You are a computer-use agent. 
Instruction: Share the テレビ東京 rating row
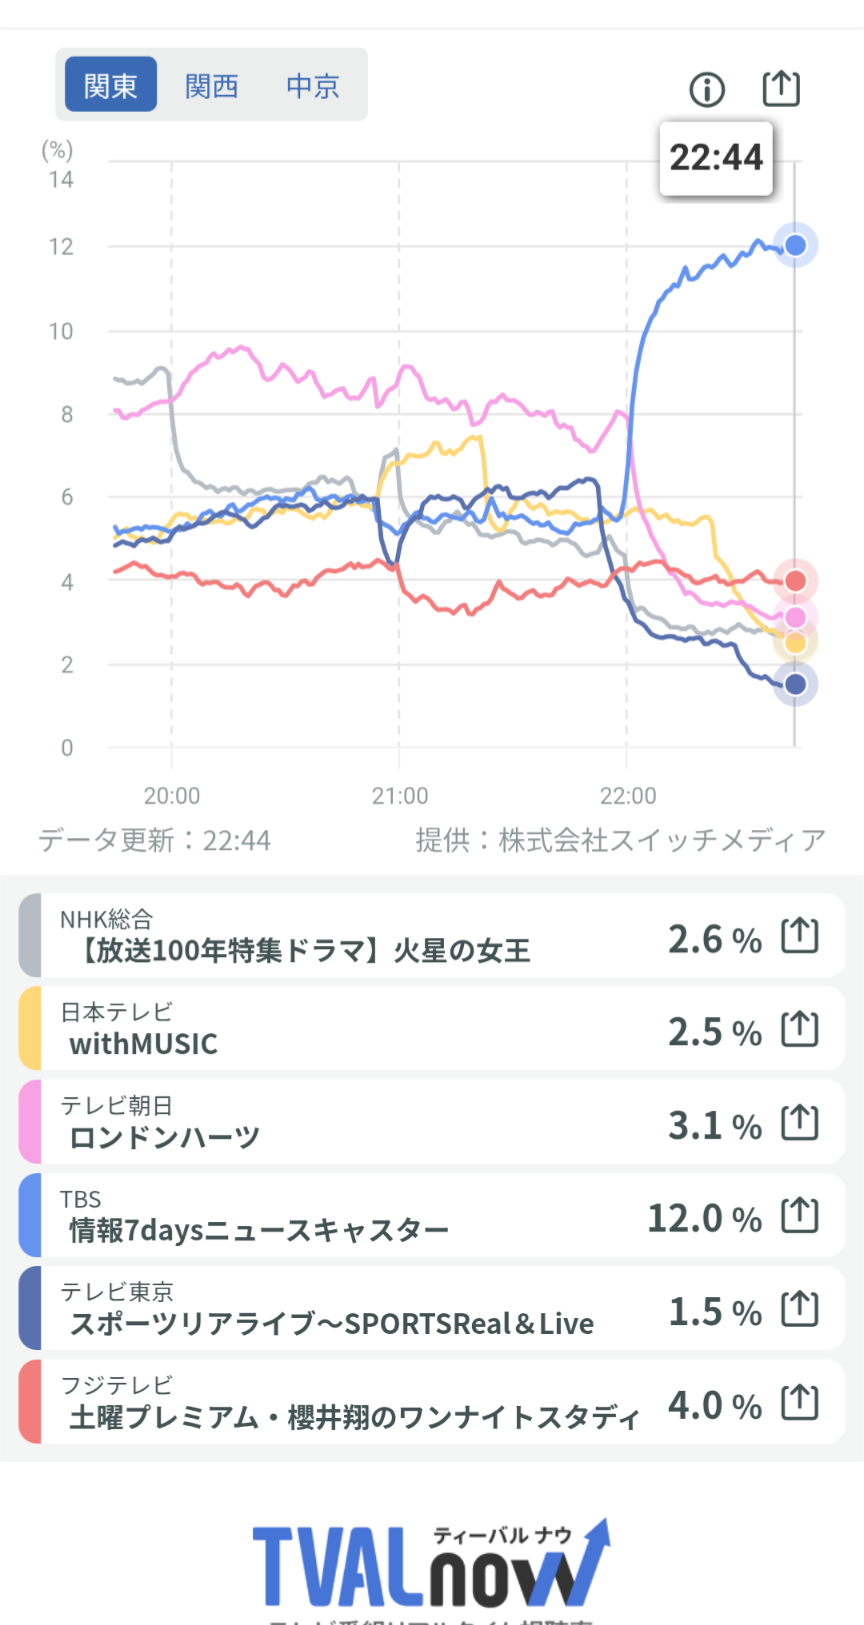pyautogui.click(x=800, y=1309)
